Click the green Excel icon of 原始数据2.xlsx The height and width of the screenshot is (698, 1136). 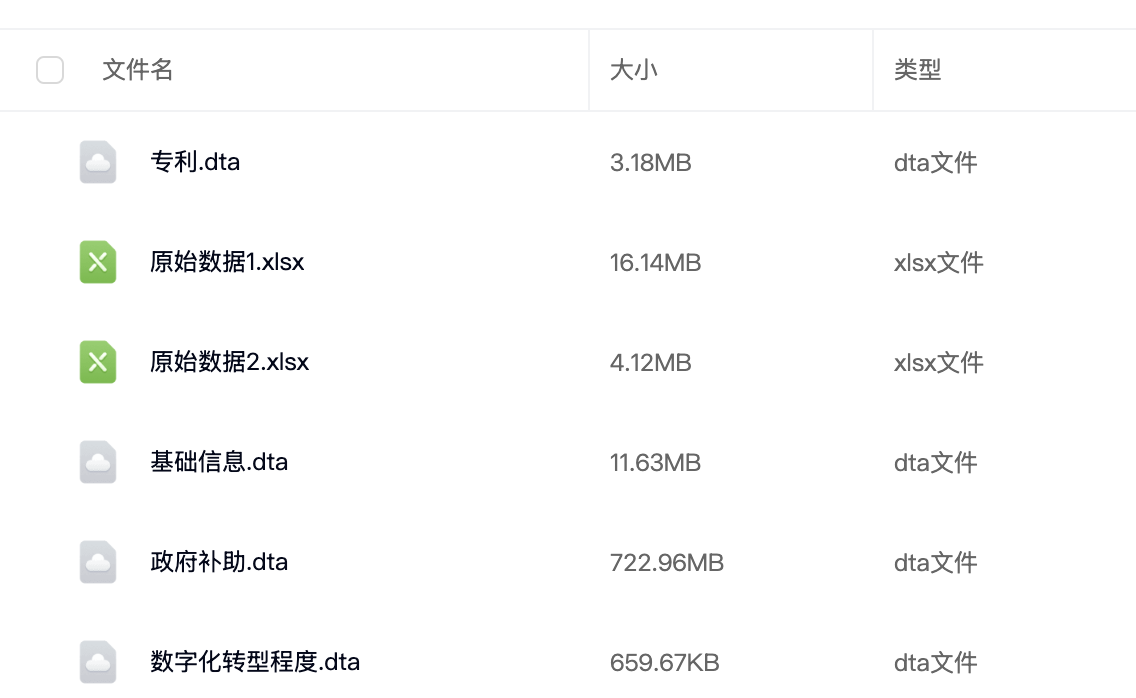(98, 362)
